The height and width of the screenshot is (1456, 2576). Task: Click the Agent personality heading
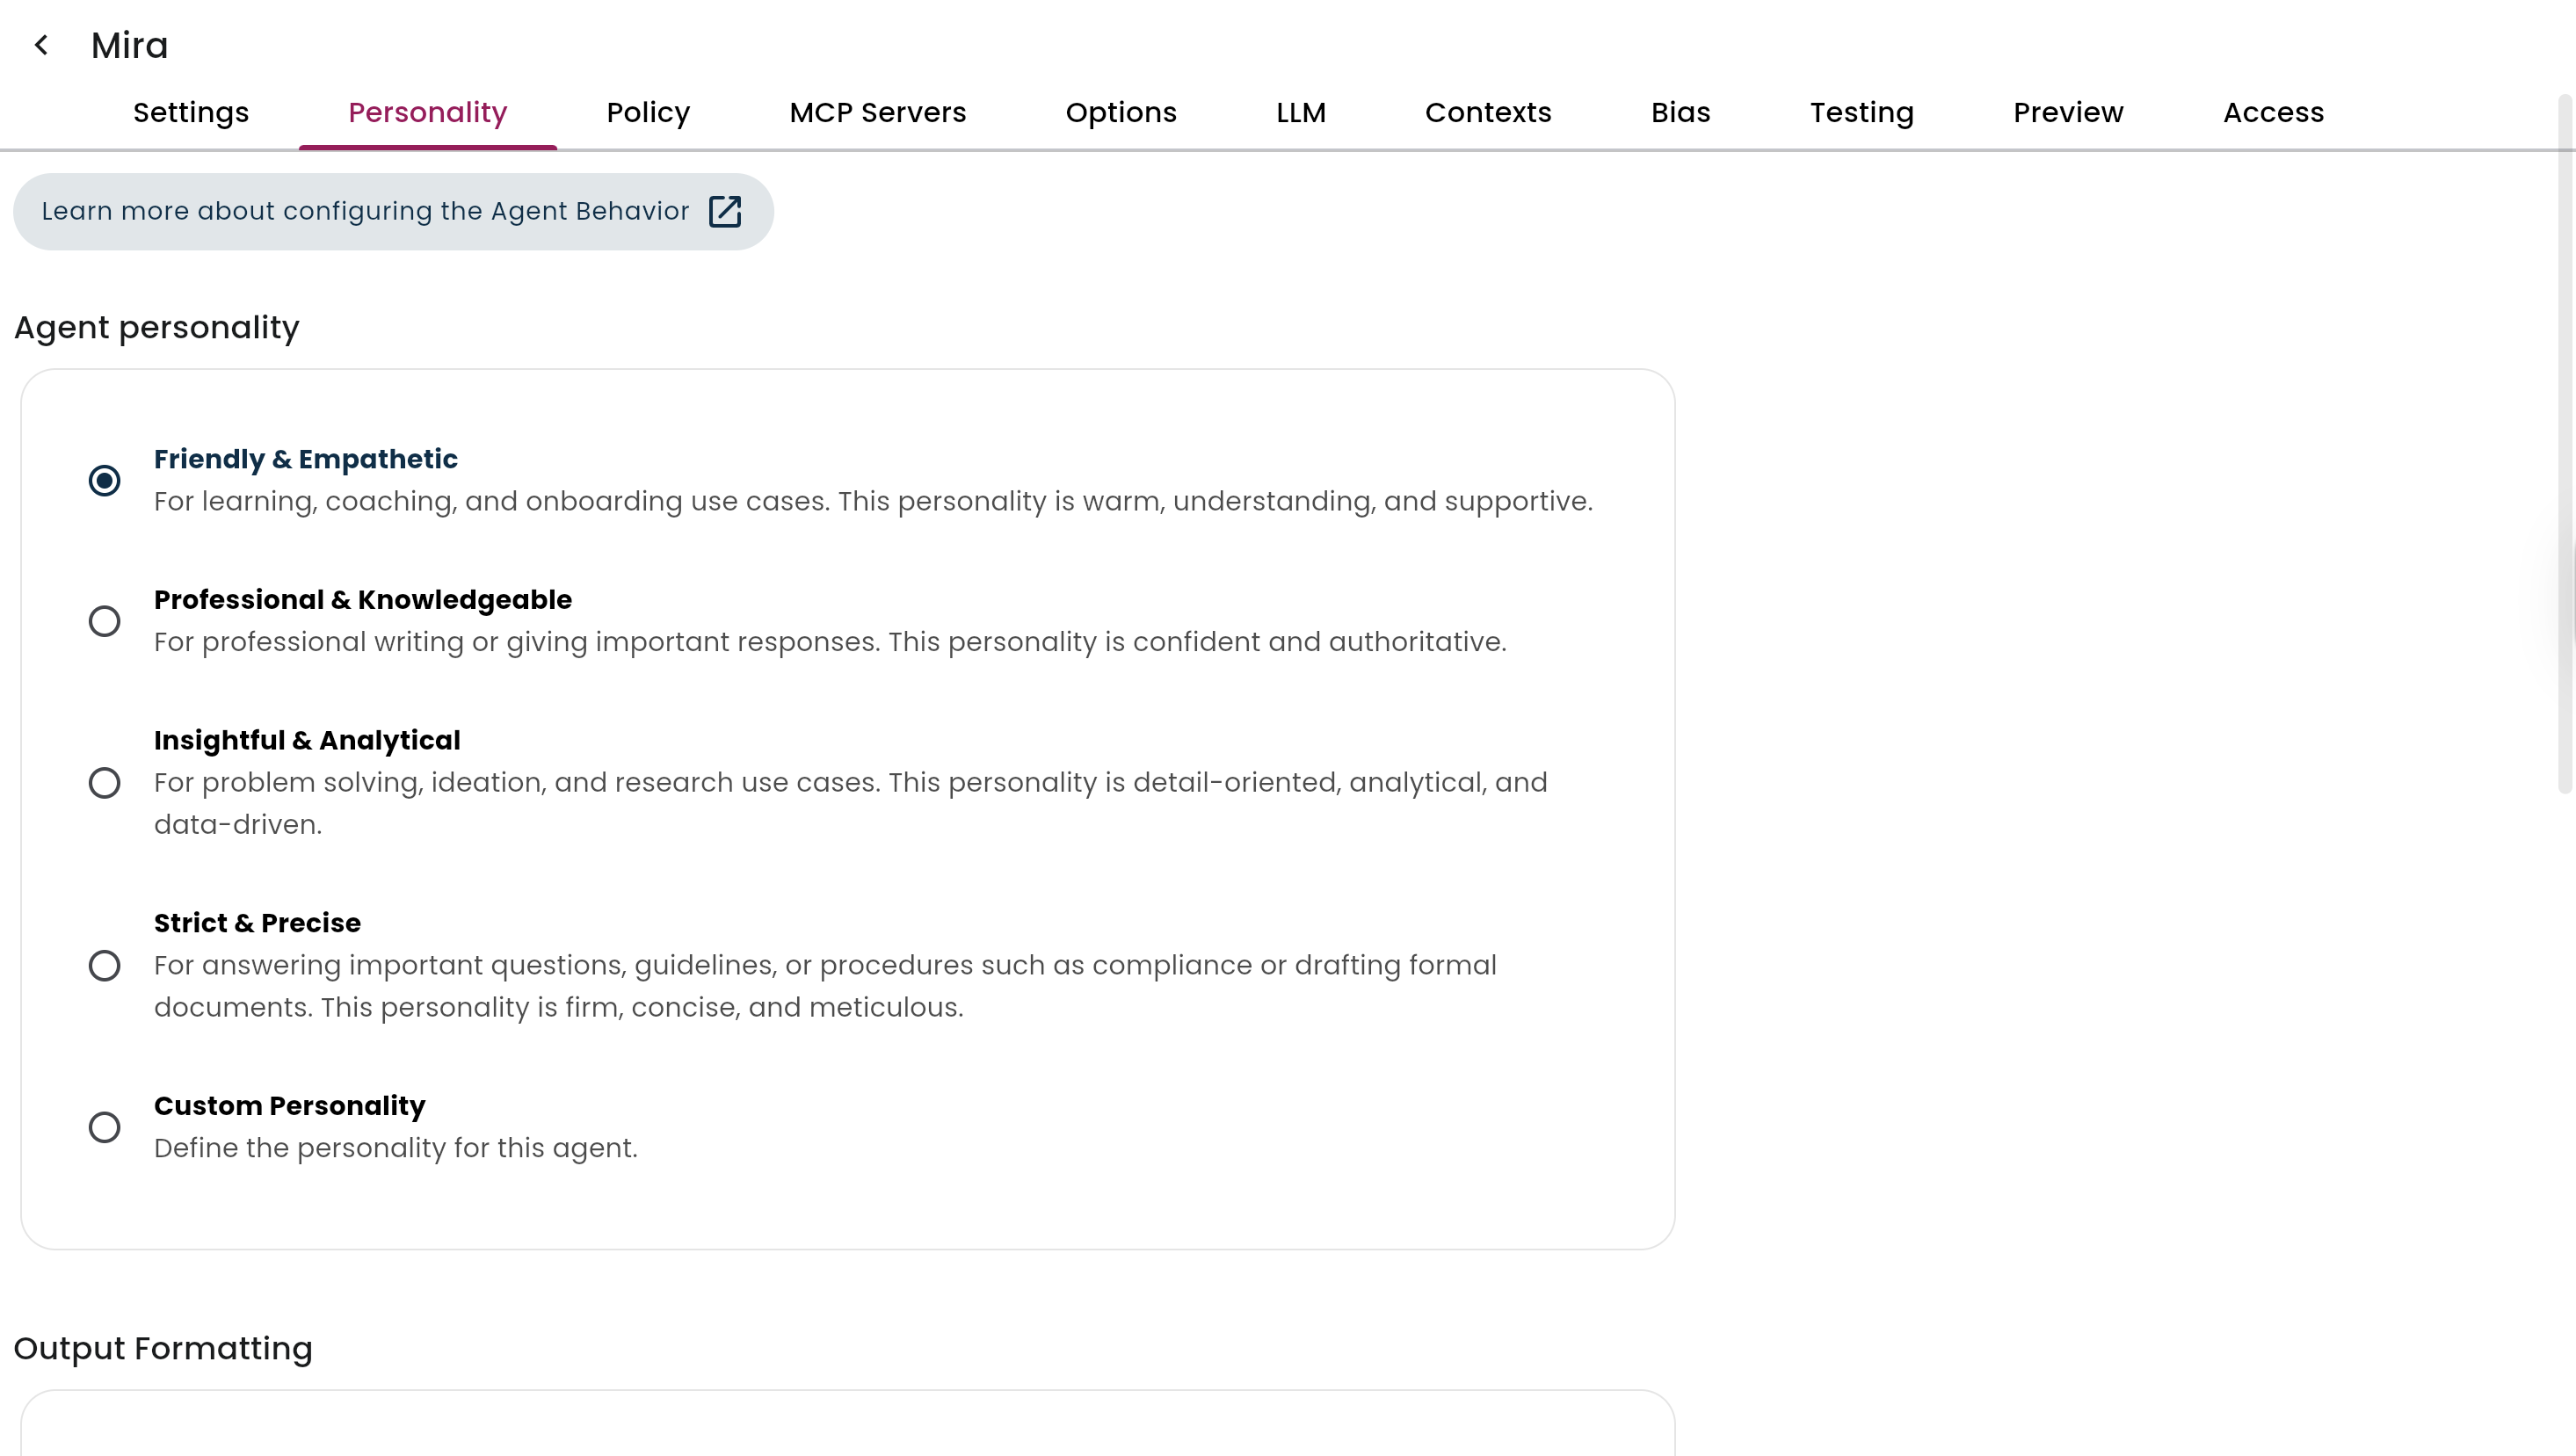coord(156,328)
